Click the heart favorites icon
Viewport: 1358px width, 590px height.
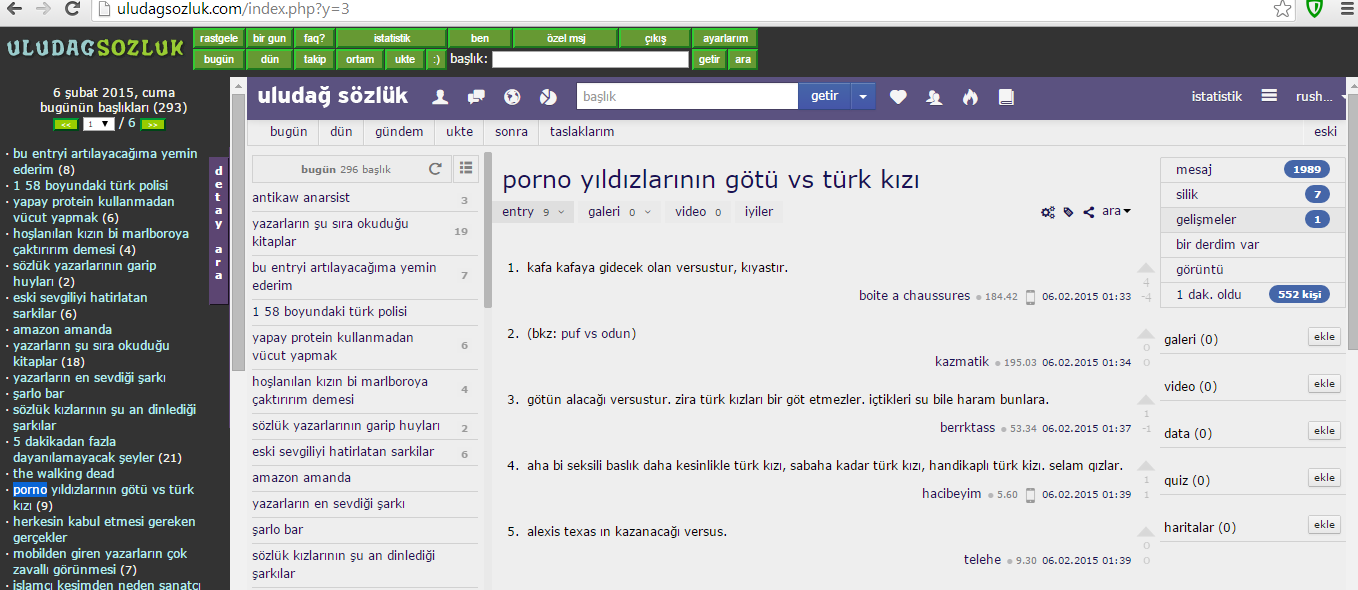[898, 97]
